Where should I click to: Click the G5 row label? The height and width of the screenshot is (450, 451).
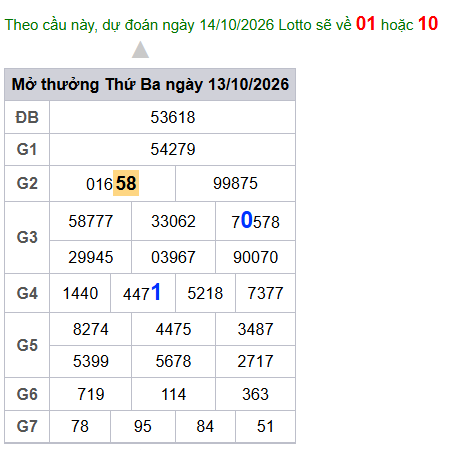[x=27, y=345]
